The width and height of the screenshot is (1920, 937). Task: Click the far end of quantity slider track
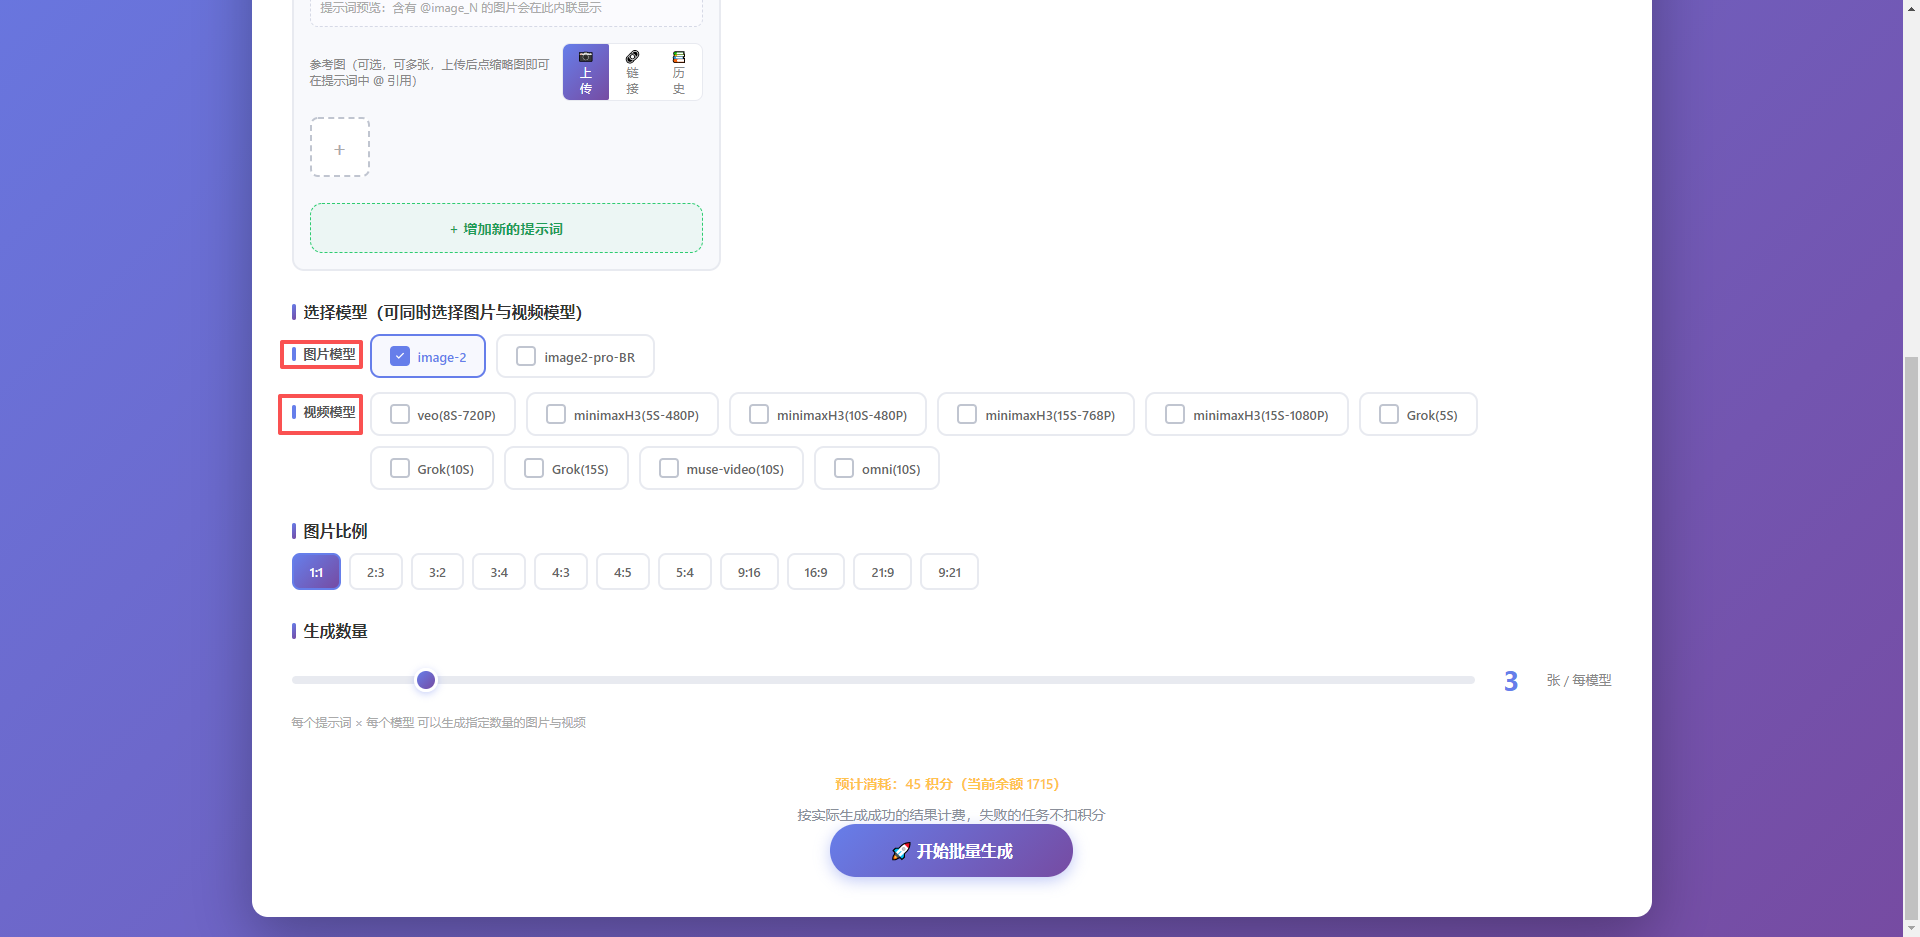tap(1470, 680)
